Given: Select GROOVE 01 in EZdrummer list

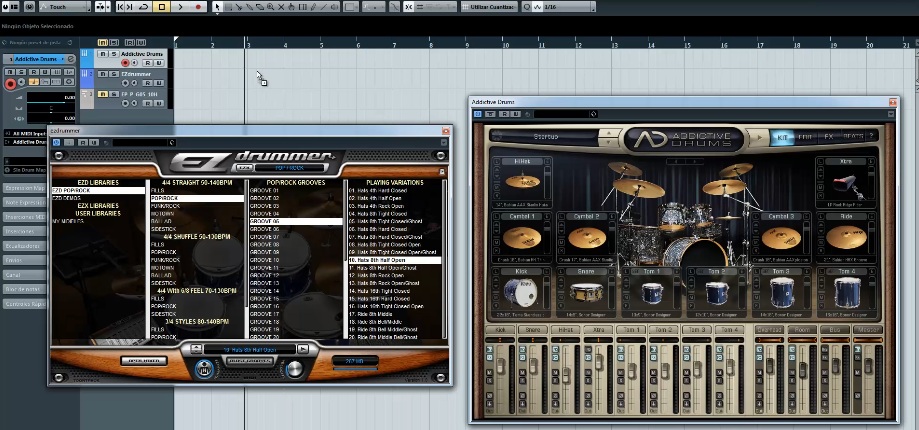Looking at the screenshot, I should tap(296, 190).
